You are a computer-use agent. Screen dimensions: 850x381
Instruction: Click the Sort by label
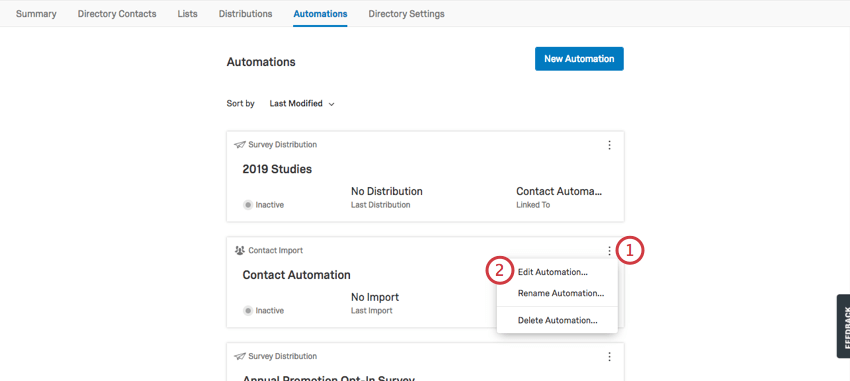(x=241, y=104)
